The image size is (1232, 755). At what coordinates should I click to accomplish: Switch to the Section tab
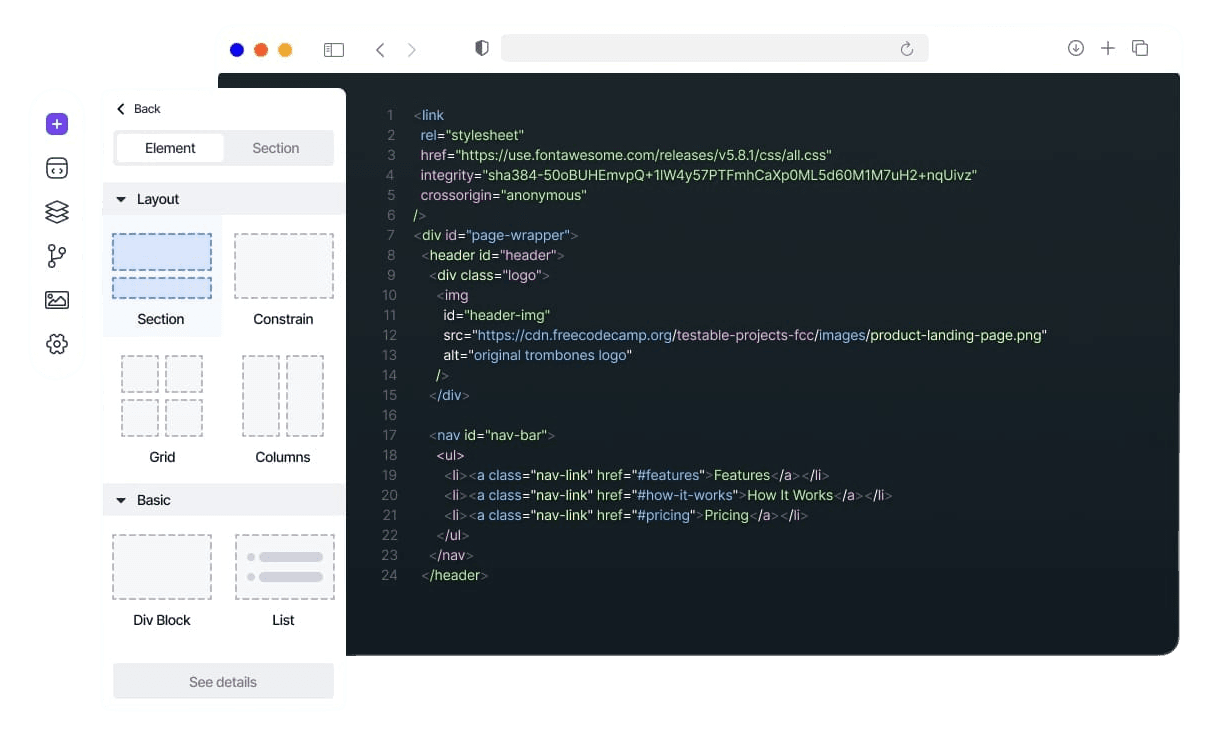276,147
